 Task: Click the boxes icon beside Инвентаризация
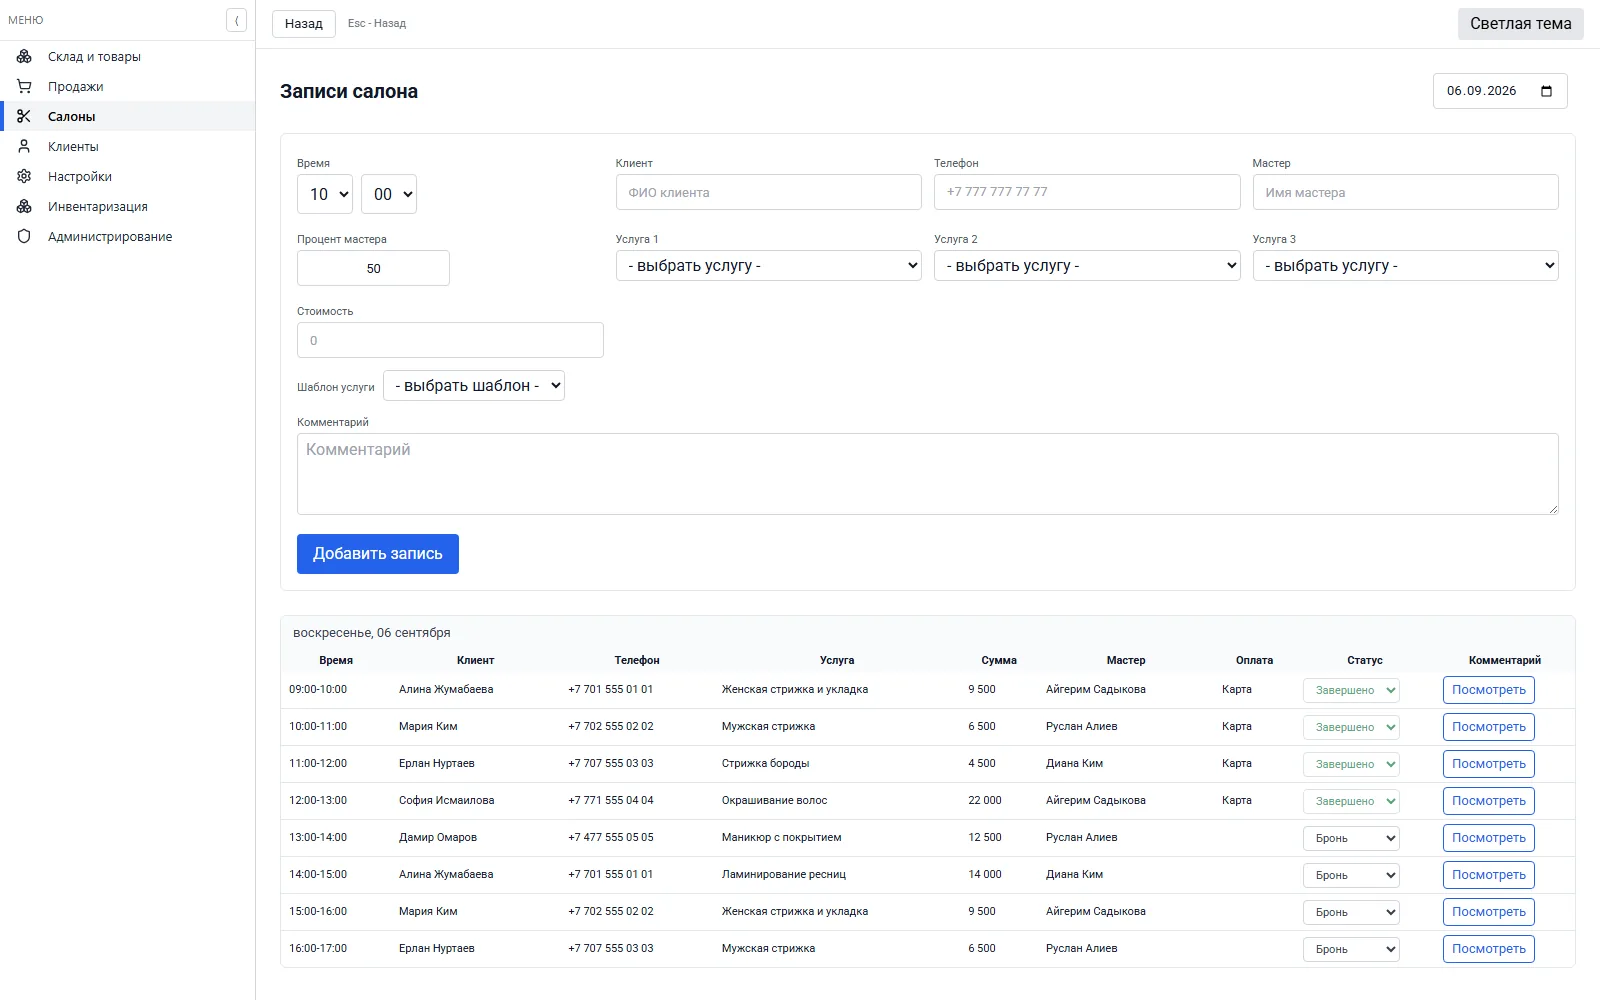pos(24,206)
